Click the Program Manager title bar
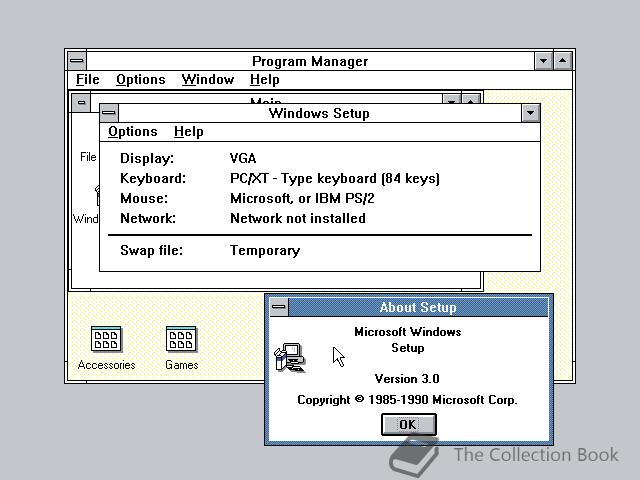This screenshot has width=640, height=480. tap(310, 61)
